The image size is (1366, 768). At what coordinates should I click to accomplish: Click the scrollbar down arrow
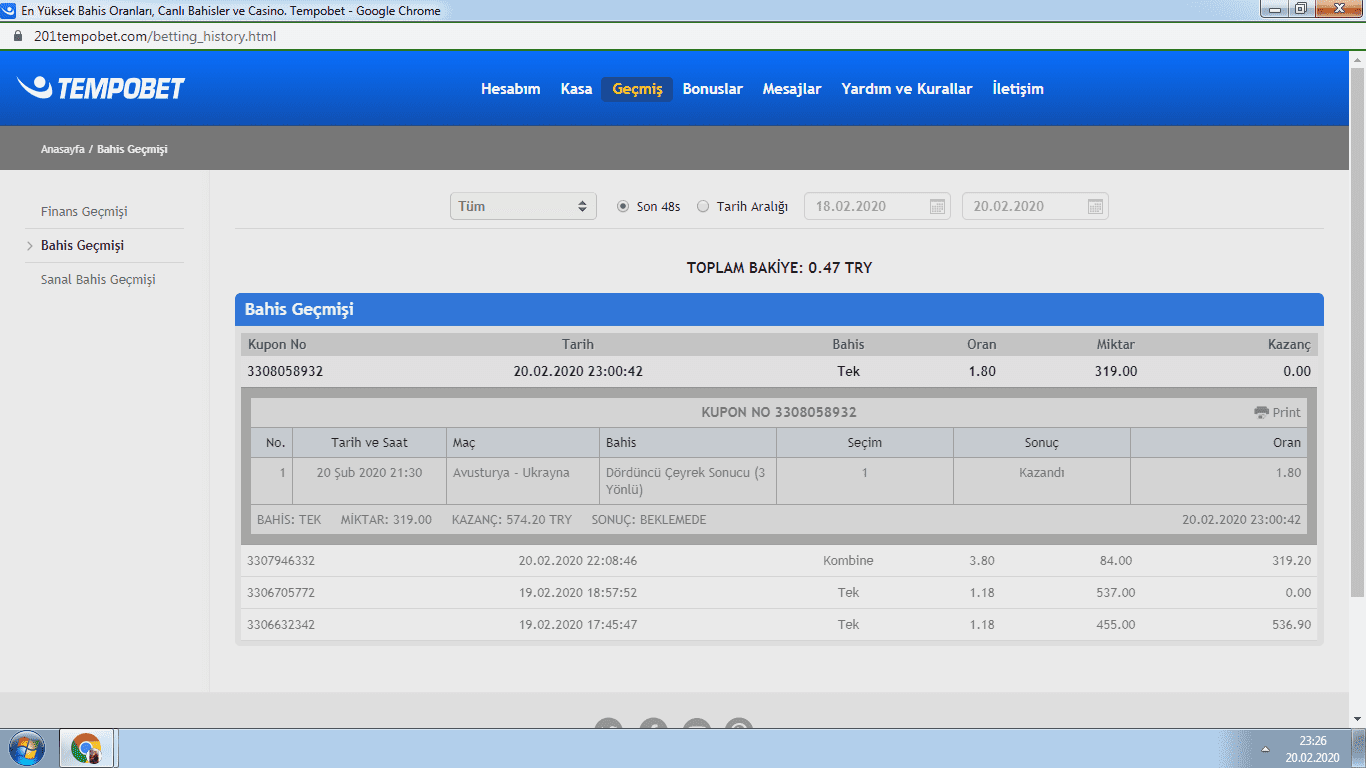[x=1357, y=719]
